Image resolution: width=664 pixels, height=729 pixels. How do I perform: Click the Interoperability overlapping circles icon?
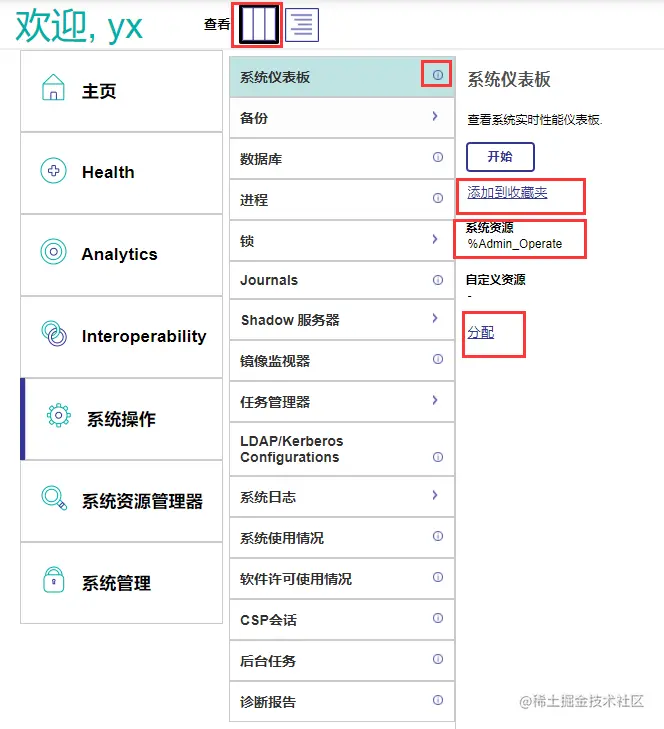pos(53,334)
